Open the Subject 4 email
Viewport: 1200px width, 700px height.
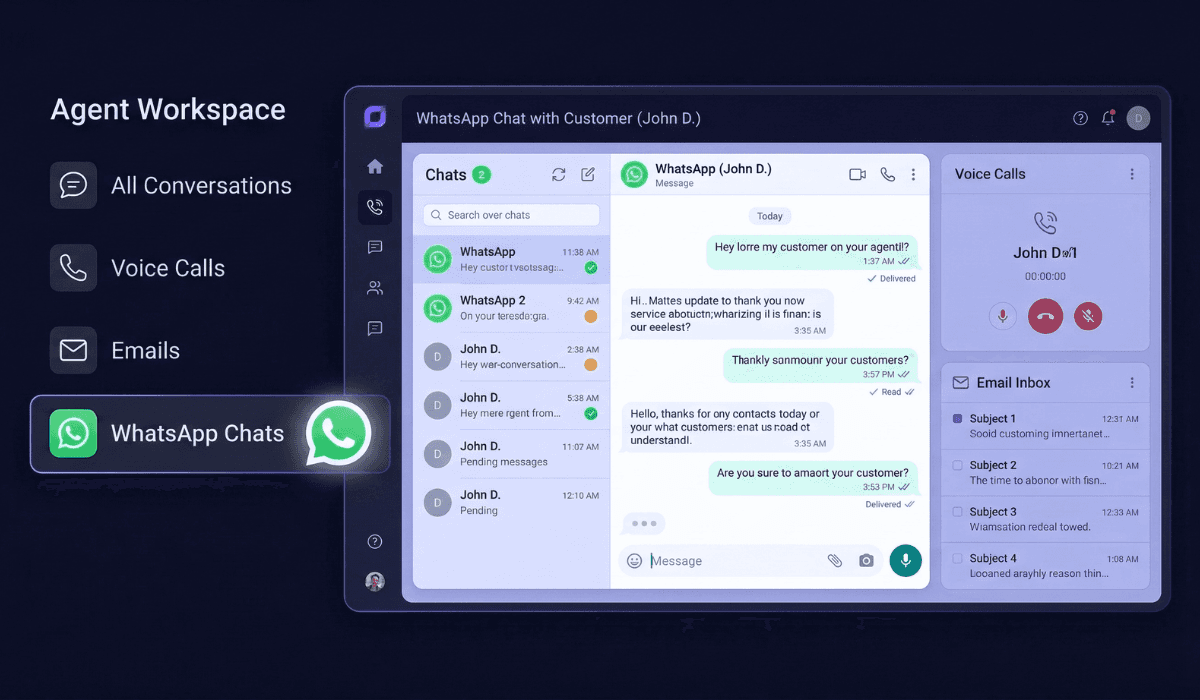(1045, 565)
